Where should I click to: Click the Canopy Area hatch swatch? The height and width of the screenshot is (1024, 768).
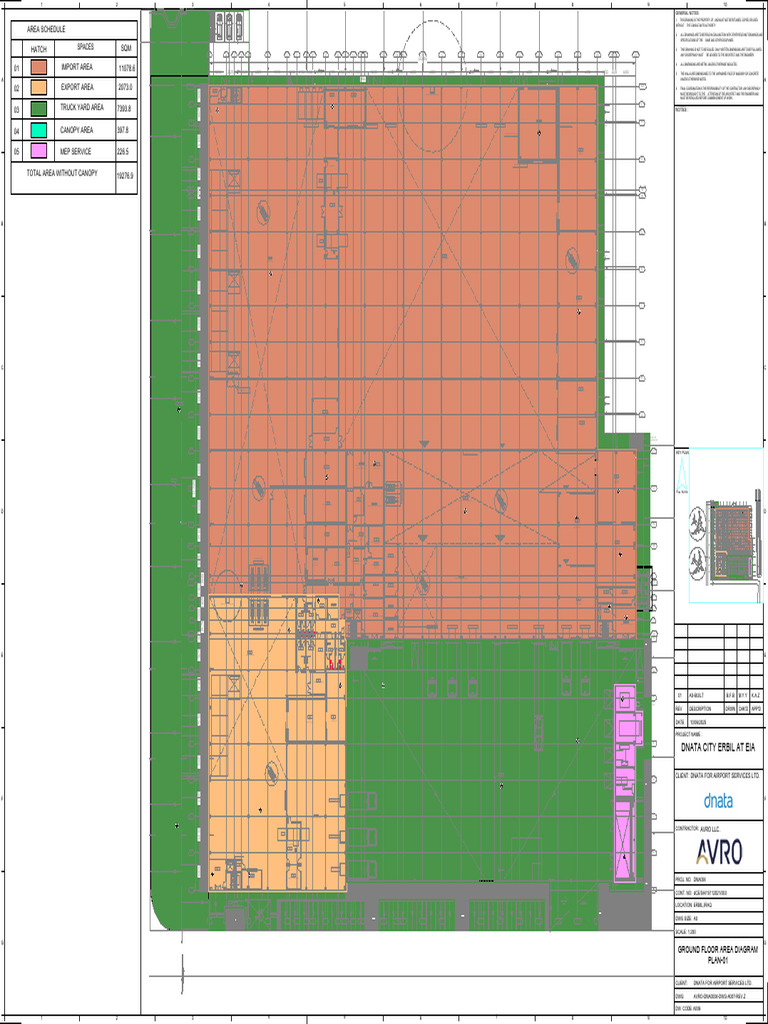pyautogui.click(x=39, y=130)
